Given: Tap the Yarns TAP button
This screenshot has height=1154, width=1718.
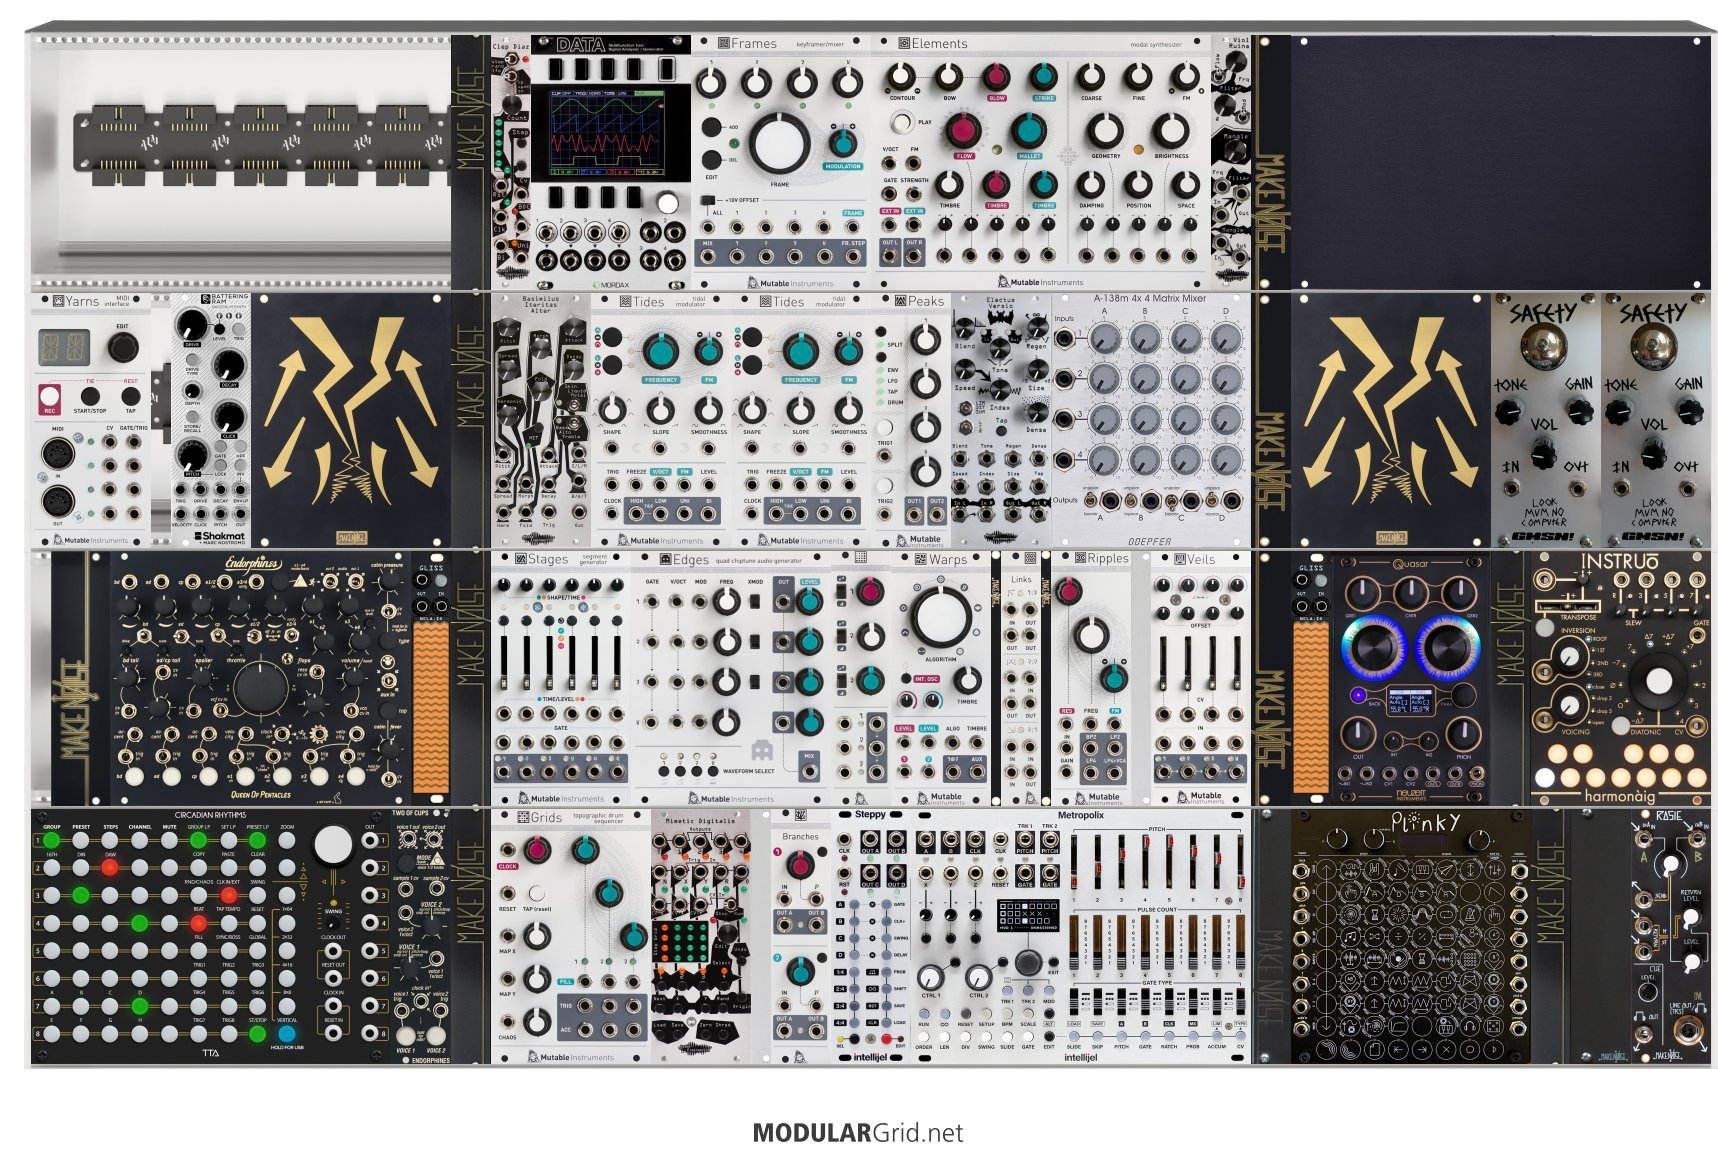Looking at the screenshot, I should click(x=130, y=396).
